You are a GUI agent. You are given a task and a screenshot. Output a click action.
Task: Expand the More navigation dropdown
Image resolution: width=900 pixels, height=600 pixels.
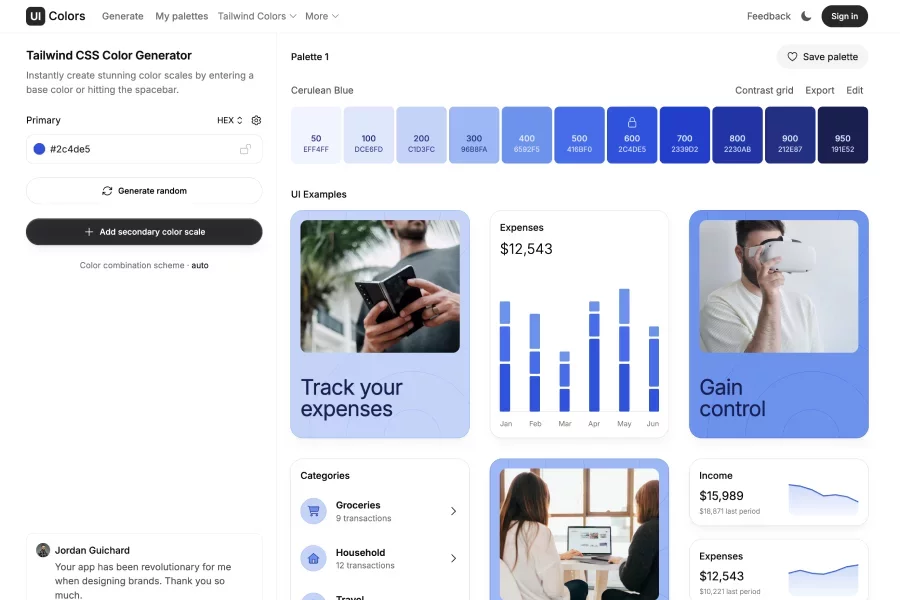coord(321,16)
